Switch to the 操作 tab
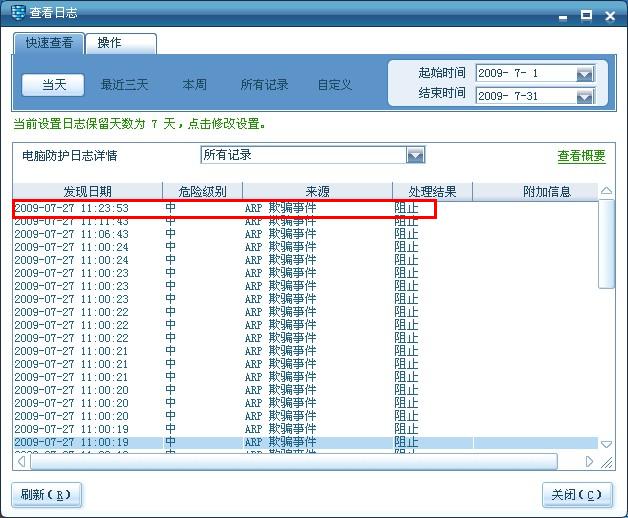The width and height of the screenshot is (628, 518). (121, 43)
